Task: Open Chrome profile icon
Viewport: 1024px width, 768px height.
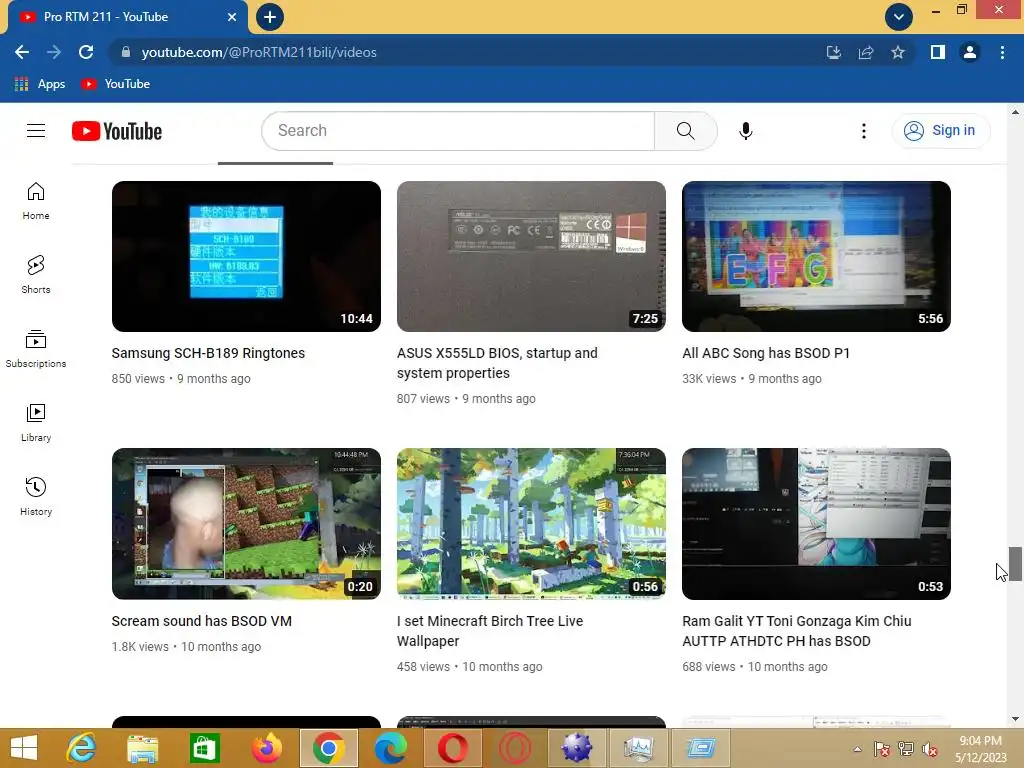Action: pos(970,52)
